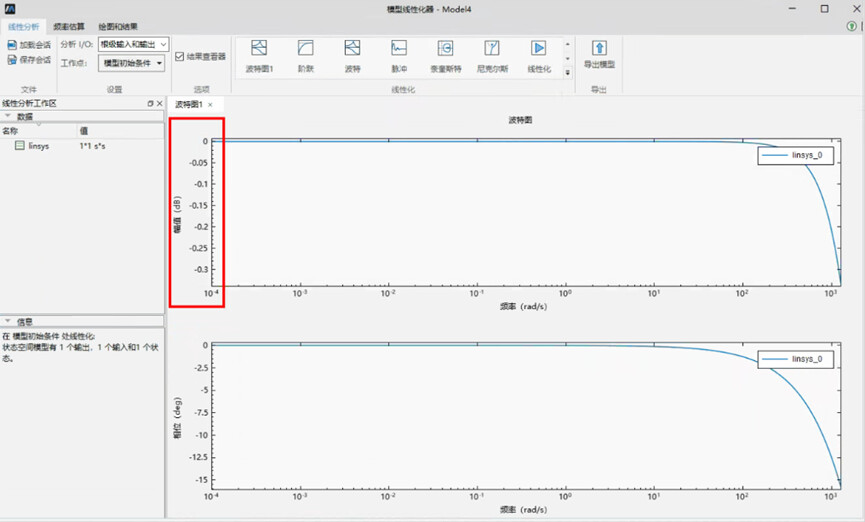This screenshot has width=865, height=522.
Task: Click the 幅值 (dB) axis label
Action: 177,214
